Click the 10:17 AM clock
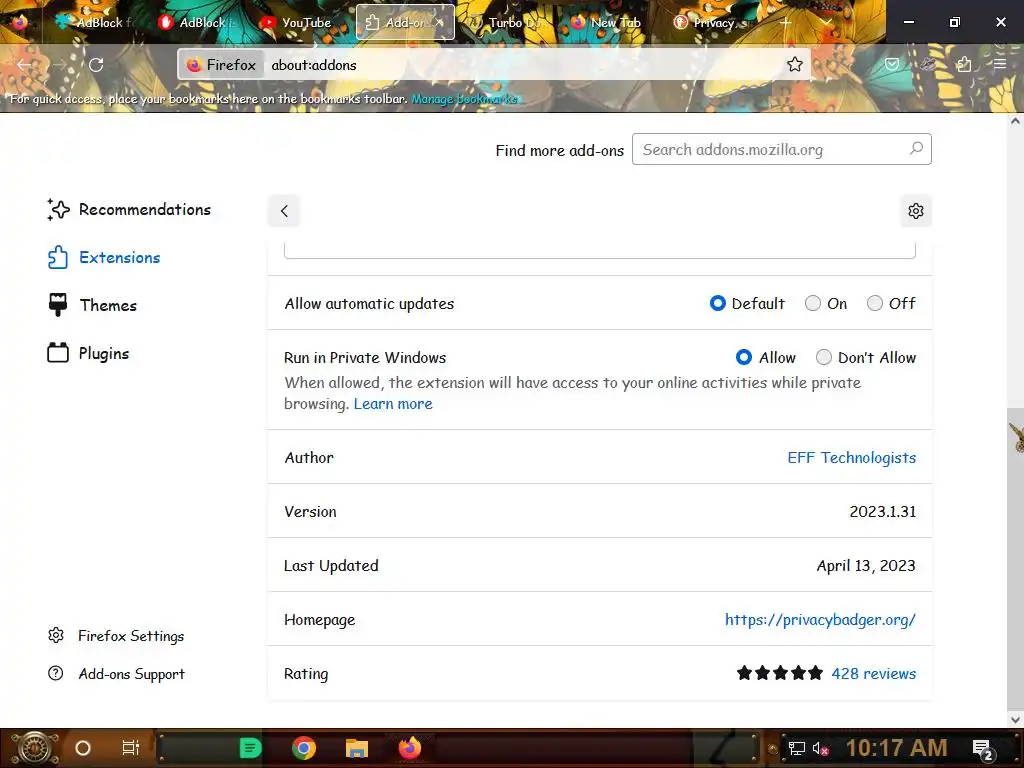Screen dimensions: 1024x768 point(896,748)
